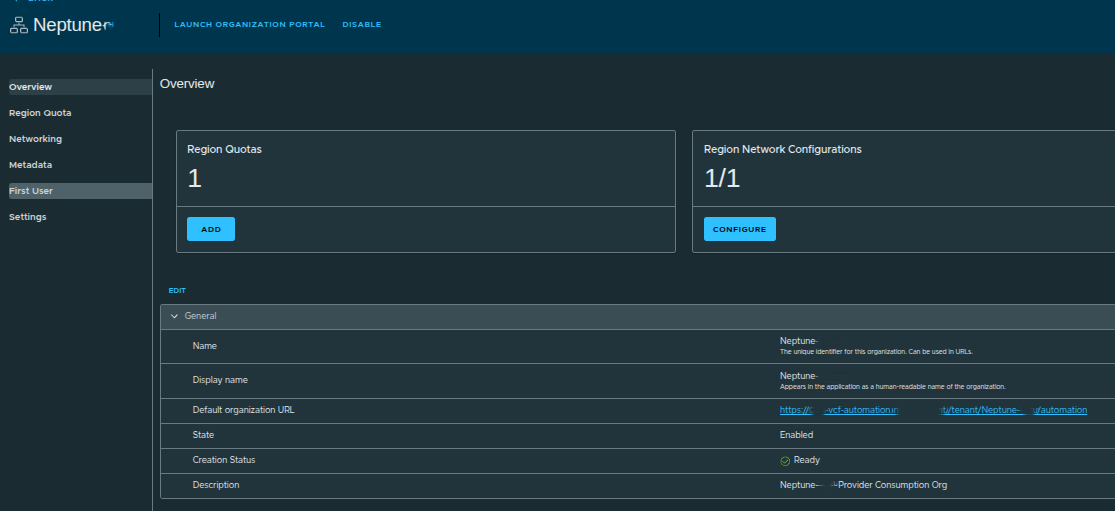Click the Enabled value in the State row
Image resolution: width=1115 pixels, height=511 pixels.
tap(796, 435)
